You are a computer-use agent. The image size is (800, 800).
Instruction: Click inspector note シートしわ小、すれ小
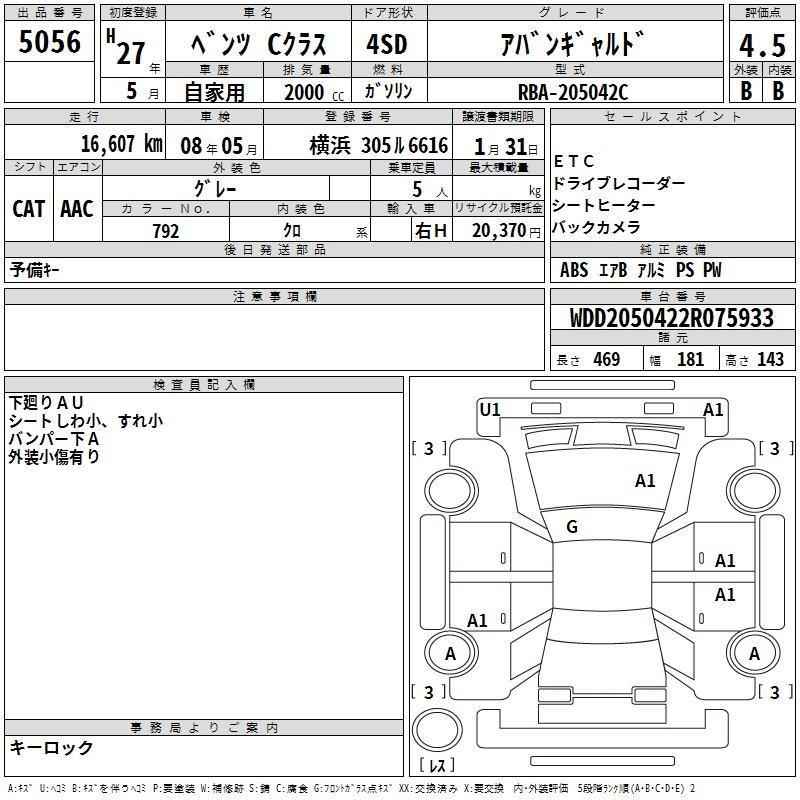click(x=86, y=420)
